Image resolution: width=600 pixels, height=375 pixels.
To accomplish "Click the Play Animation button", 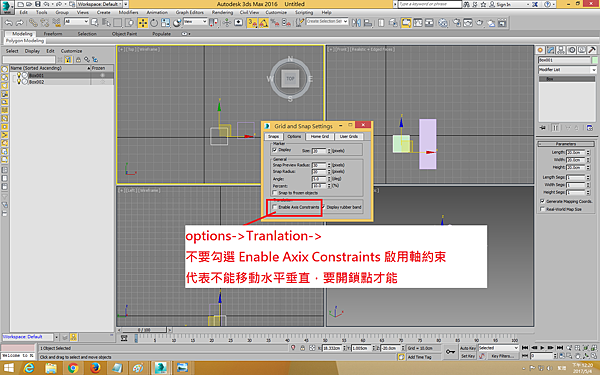I will [x=542, y=347].
